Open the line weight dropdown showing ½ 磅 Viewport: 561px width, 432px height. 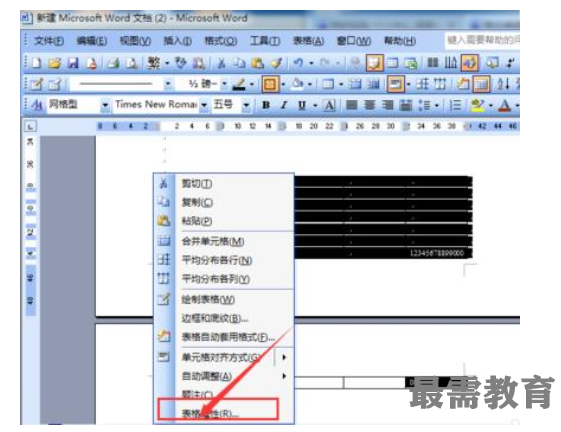(224, 84)
